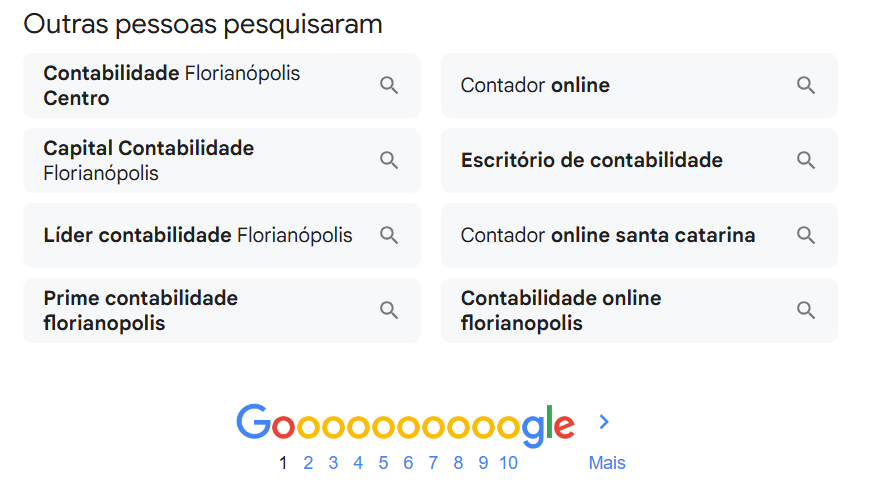Click next page chevron arrow

point(604,422)
